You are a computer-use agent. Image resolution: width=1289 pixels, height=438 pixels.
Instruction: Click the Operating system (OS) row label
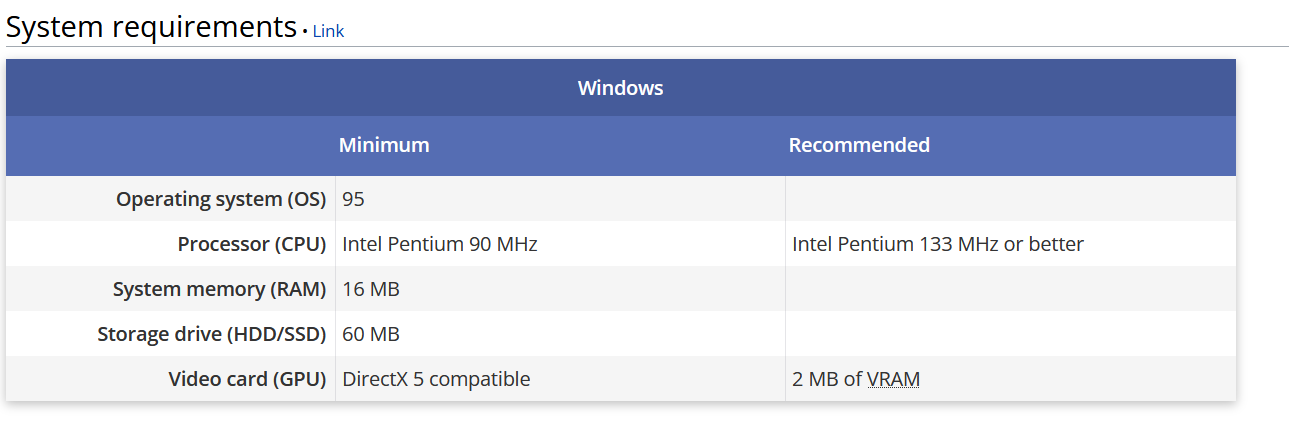click(x=221, y=199)
